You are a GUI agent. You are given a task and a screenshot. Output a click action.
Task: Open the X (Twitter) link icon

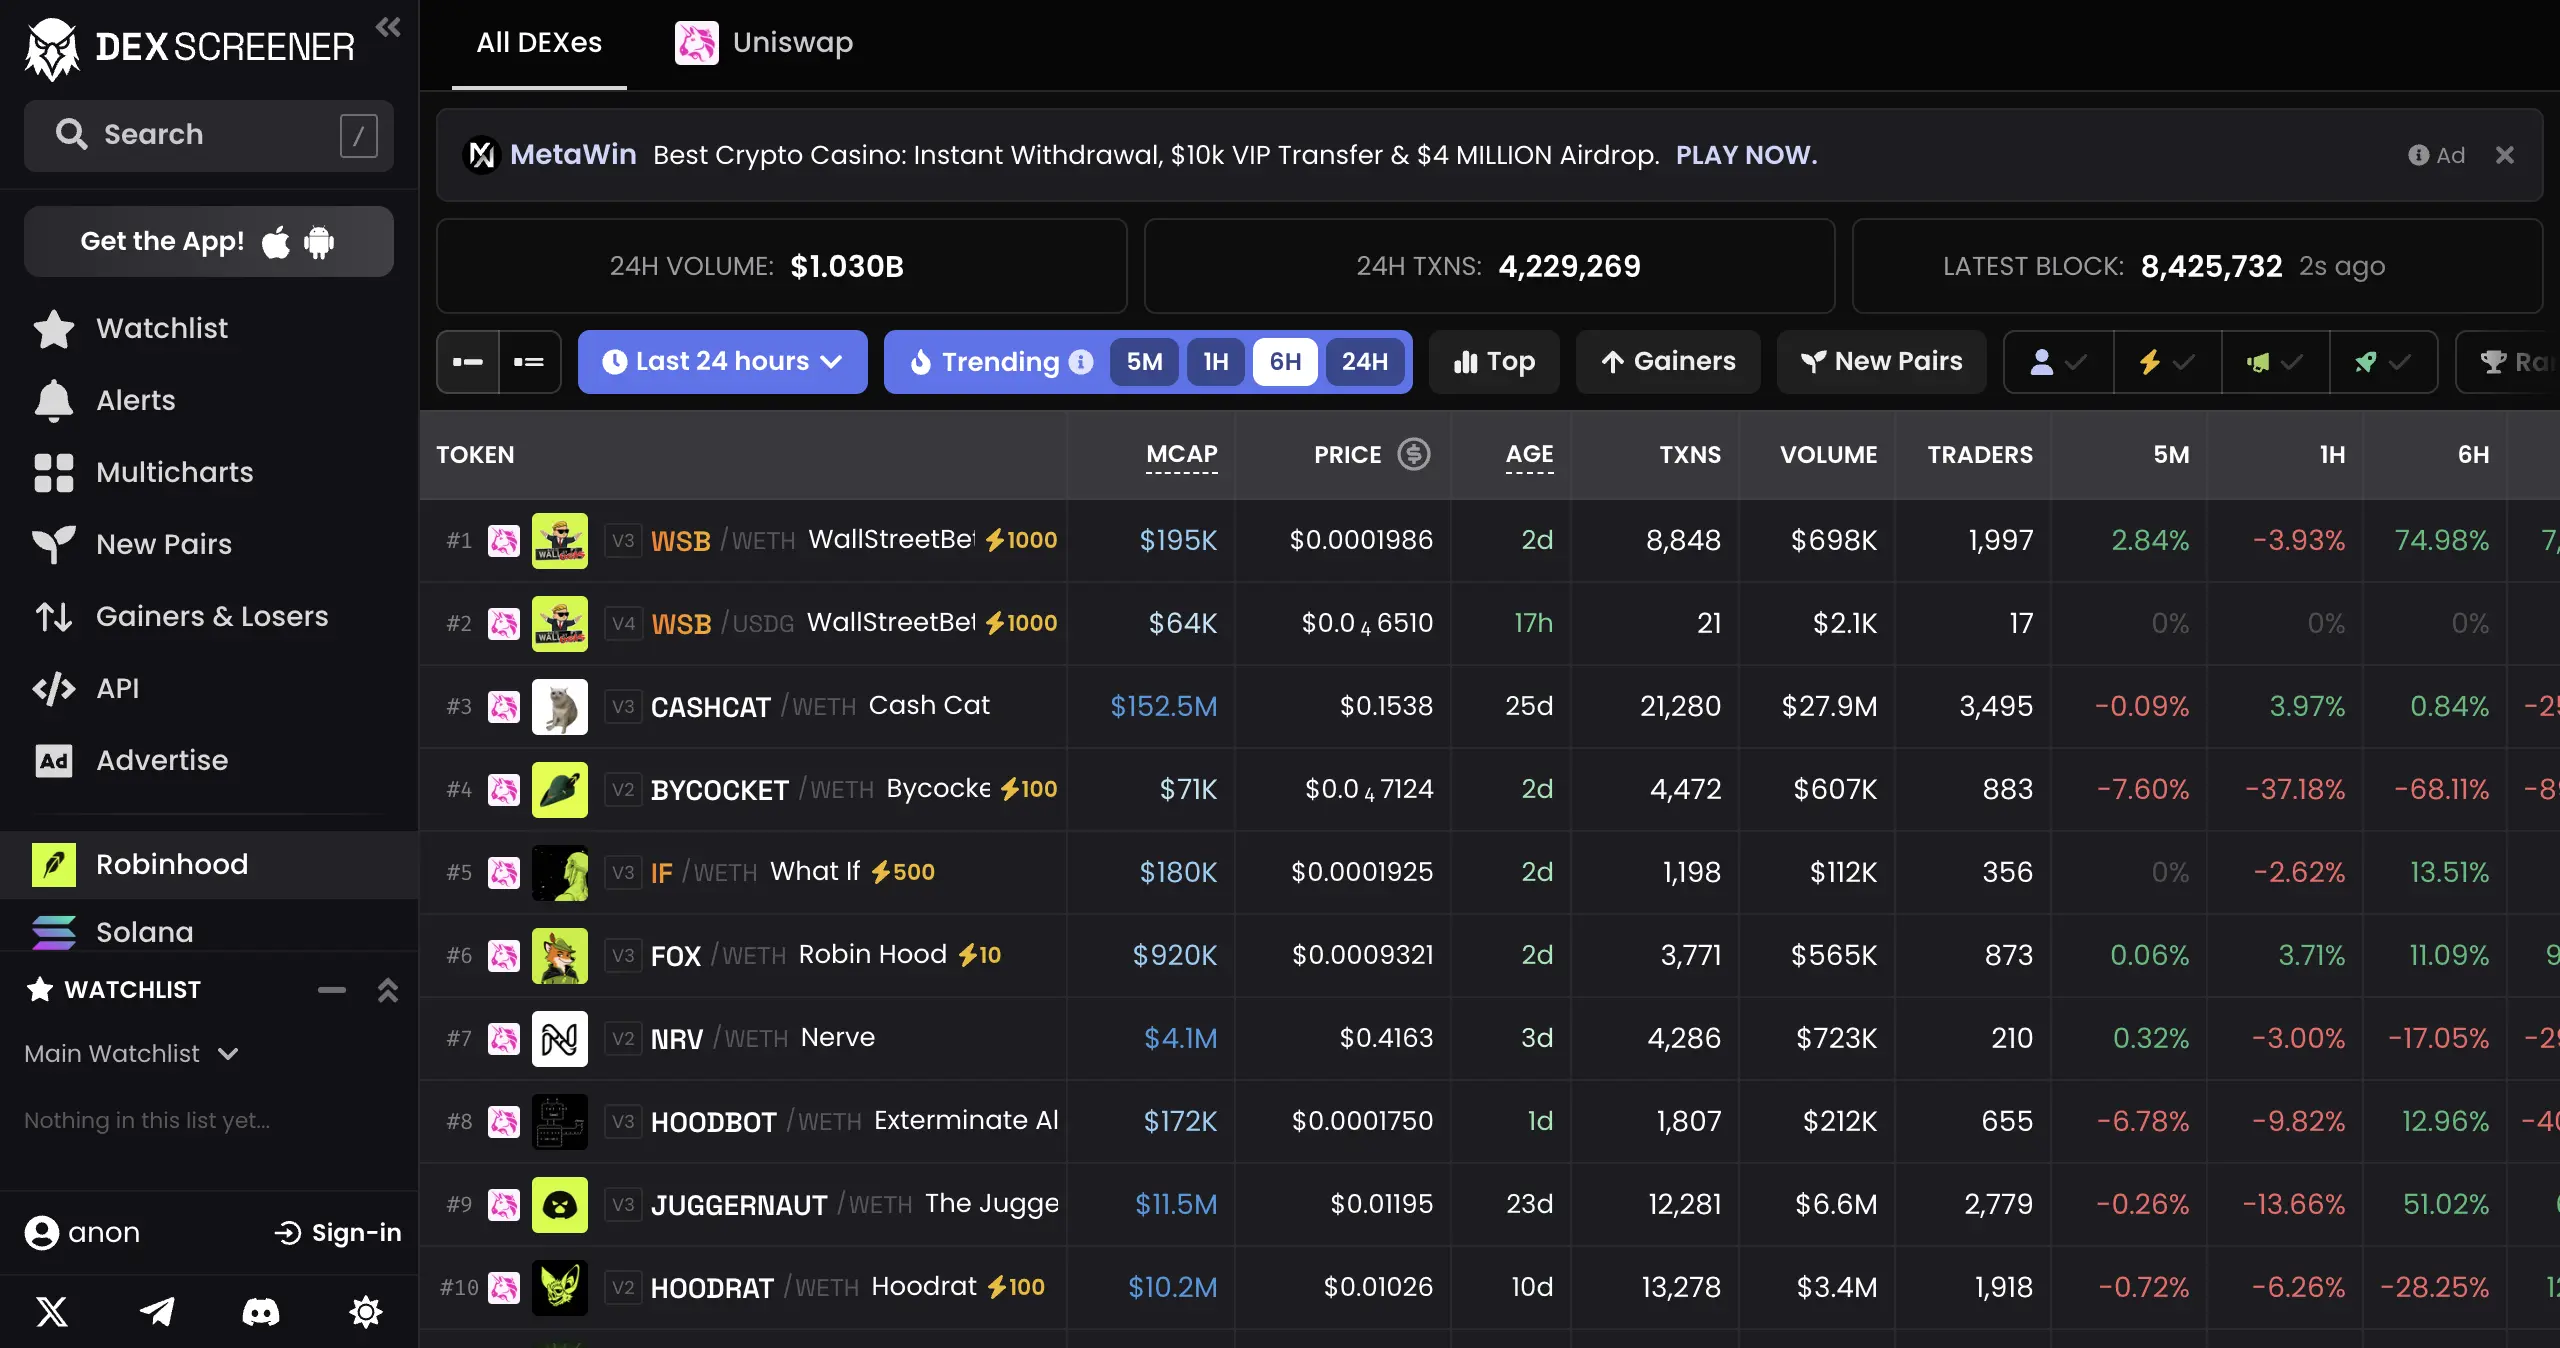click(x=52, y=1311)
